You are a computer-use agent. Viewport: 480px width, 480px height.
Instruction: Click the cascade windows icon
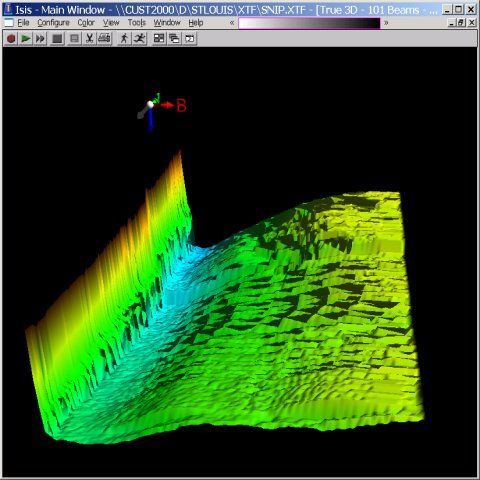click(174, 39)
